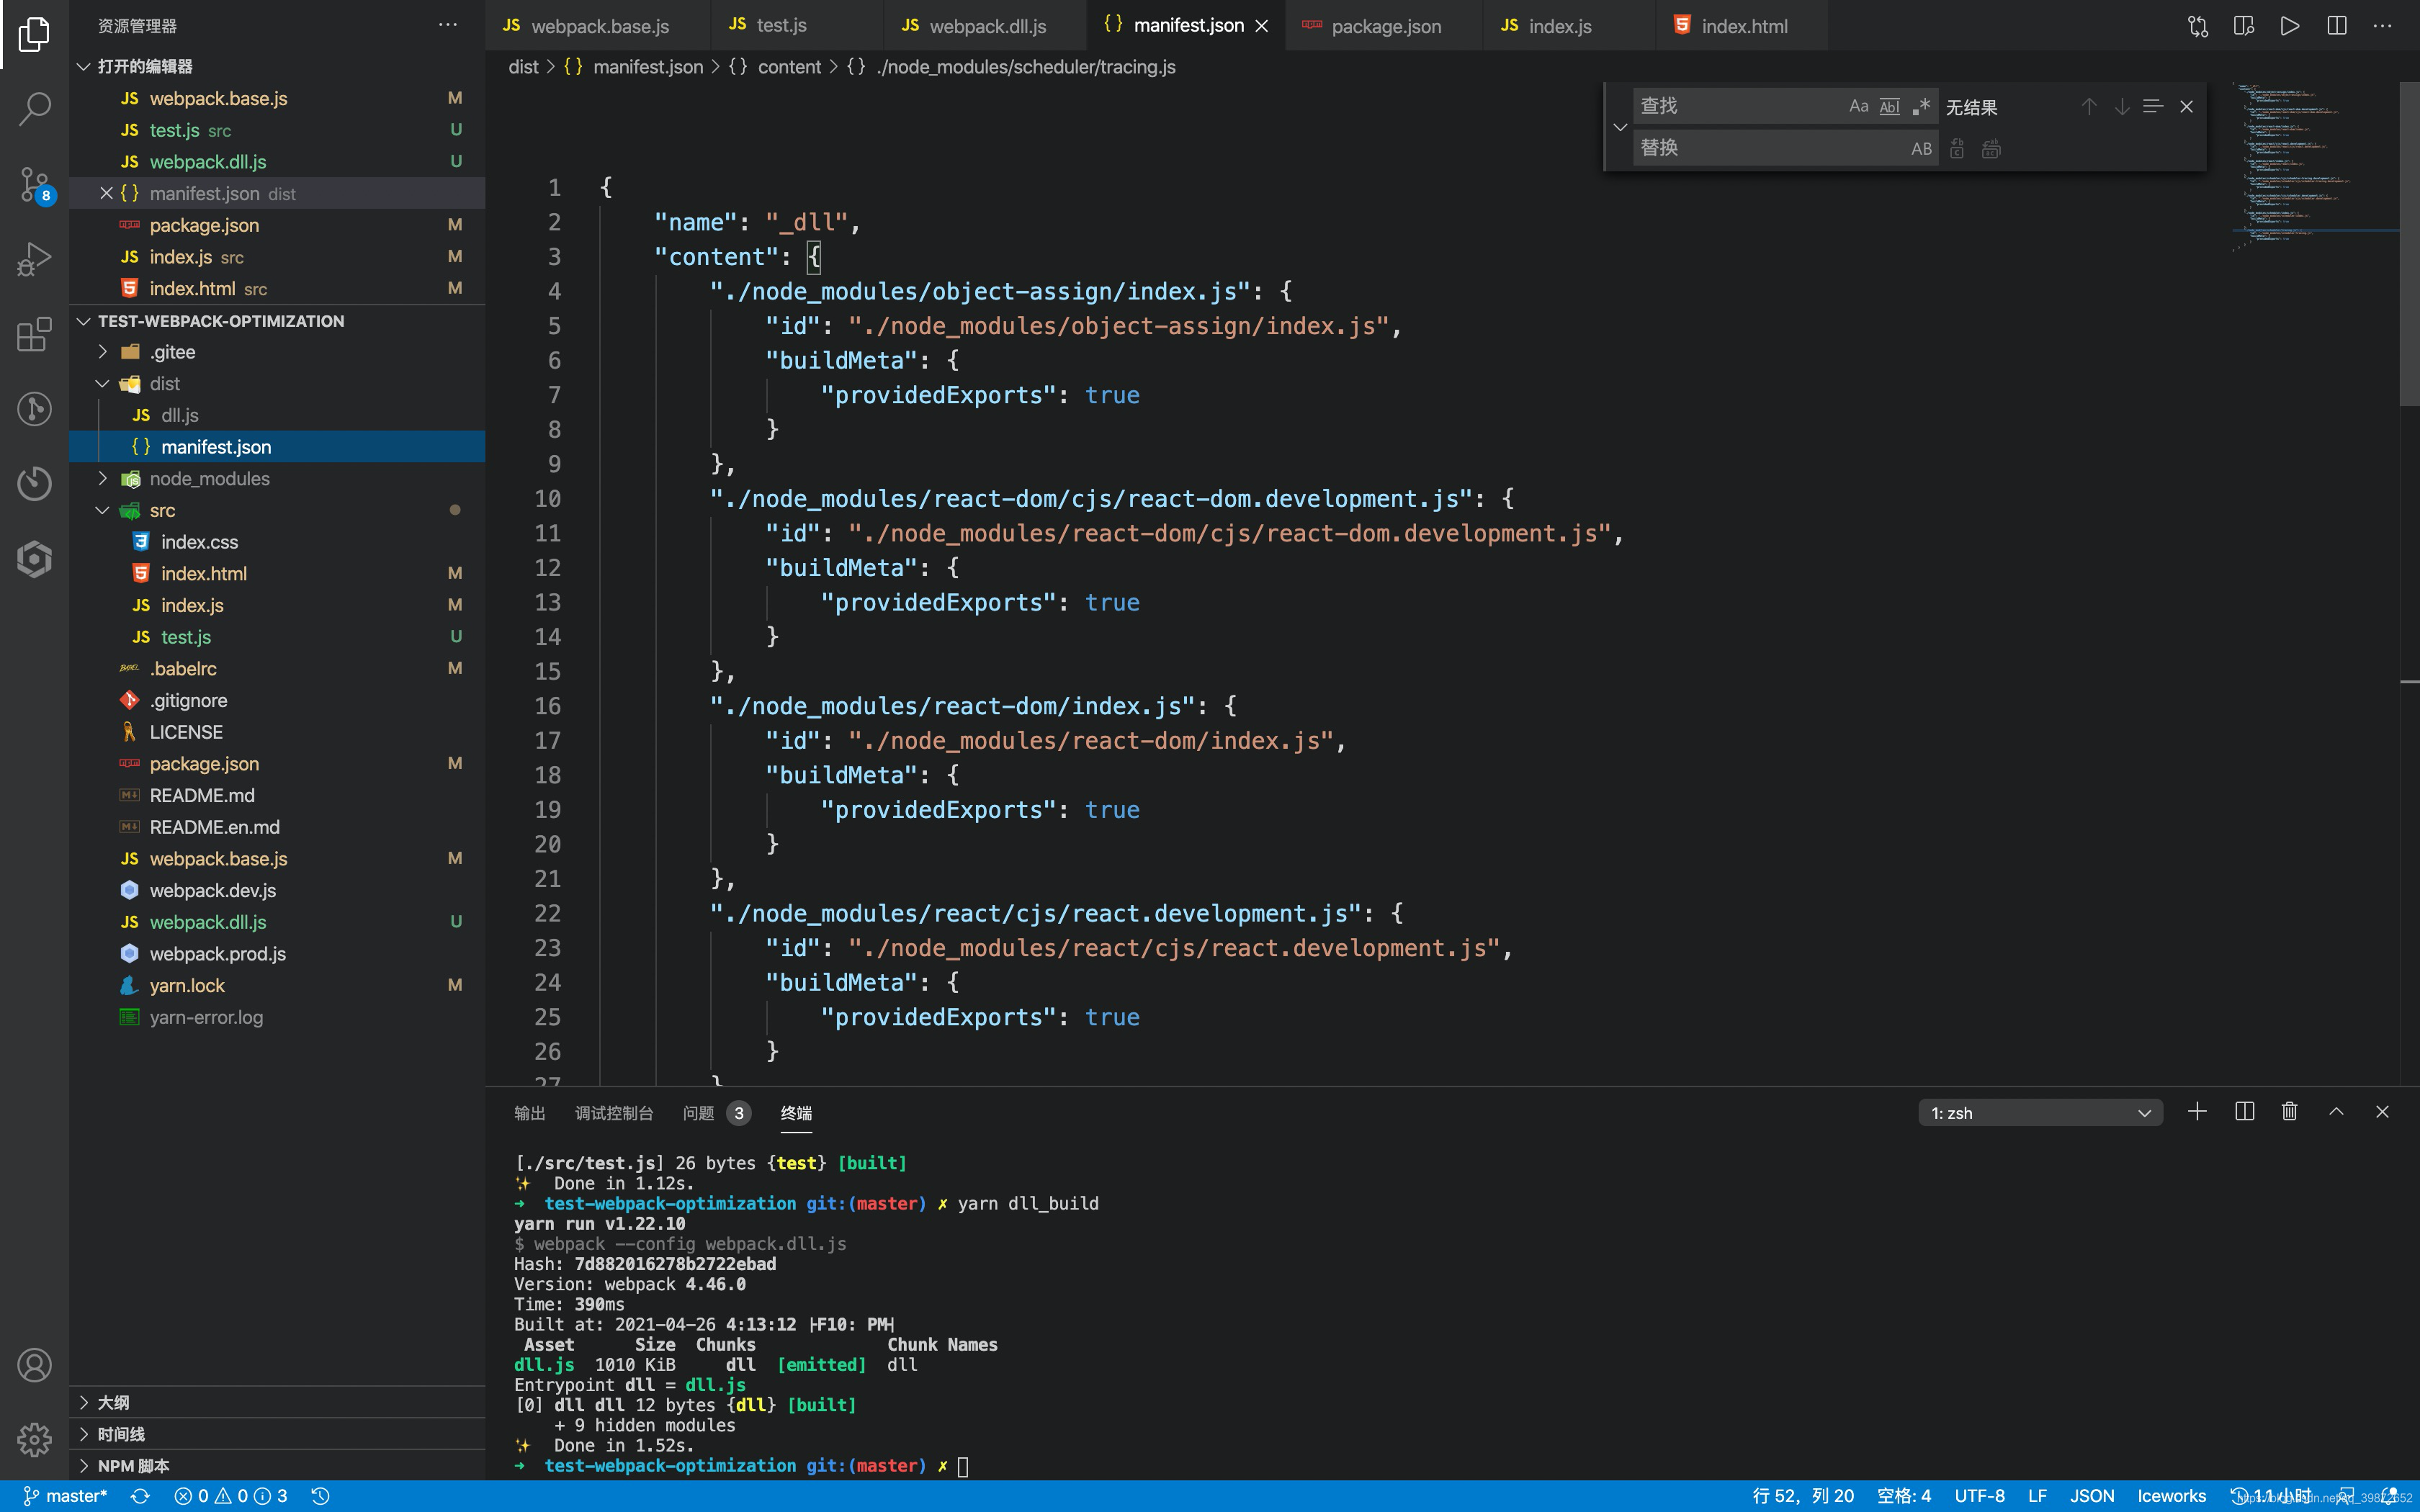Kill terminal with trash icon
Image resolution: width=2420 pixels, height=1512 pixels.
click(x=2289, y=1112)
